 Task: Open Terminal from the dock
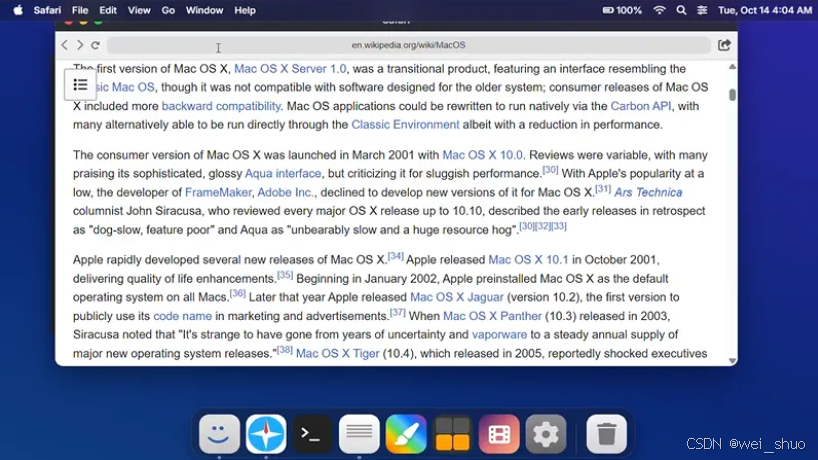pyautogui.click(x=312, y=434)
